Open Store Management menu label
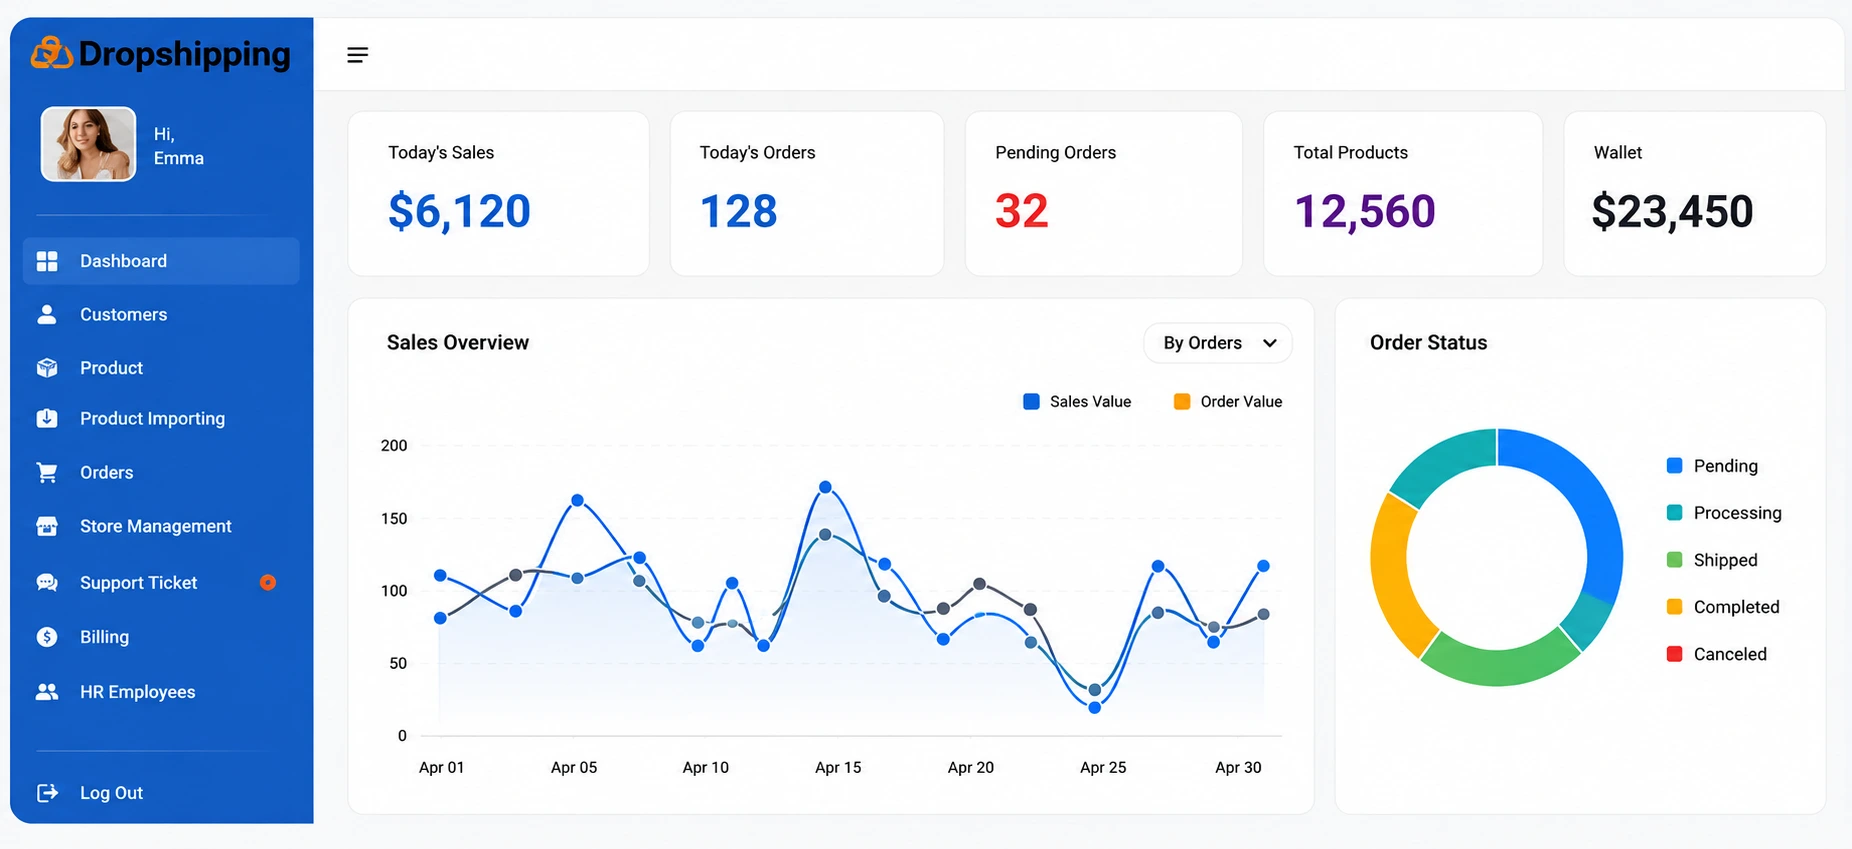The width and height of the screenshot is (1852, 849). [x=156, y=526]
